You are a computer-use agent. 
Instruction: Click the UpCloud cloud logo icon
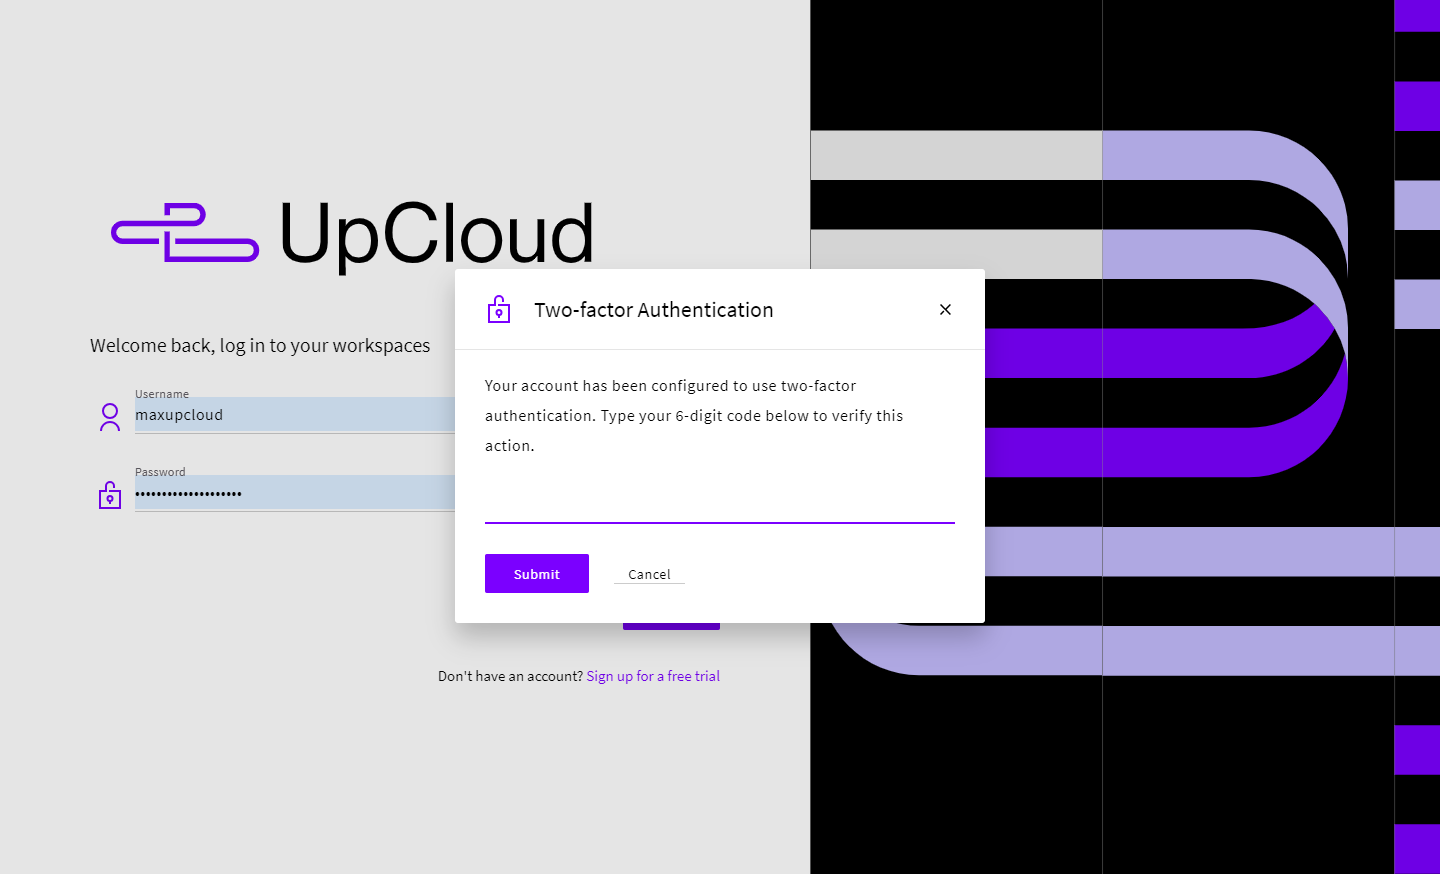[x=185, y=233]
